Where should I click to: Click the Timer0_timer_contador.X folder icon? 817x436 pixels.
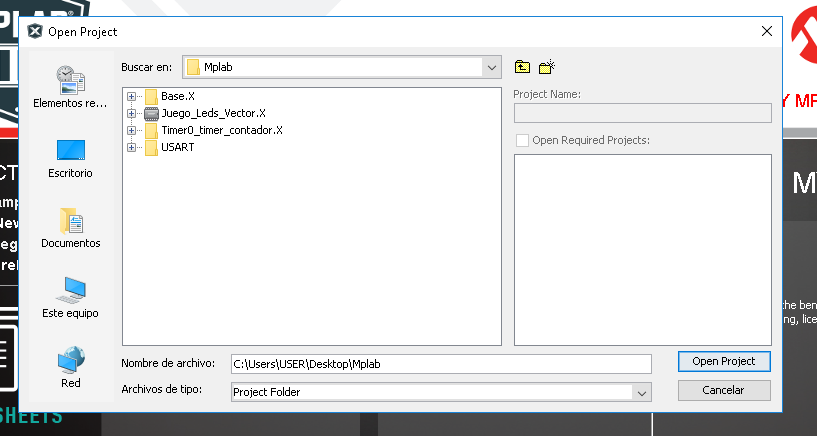tap(151, 130)
